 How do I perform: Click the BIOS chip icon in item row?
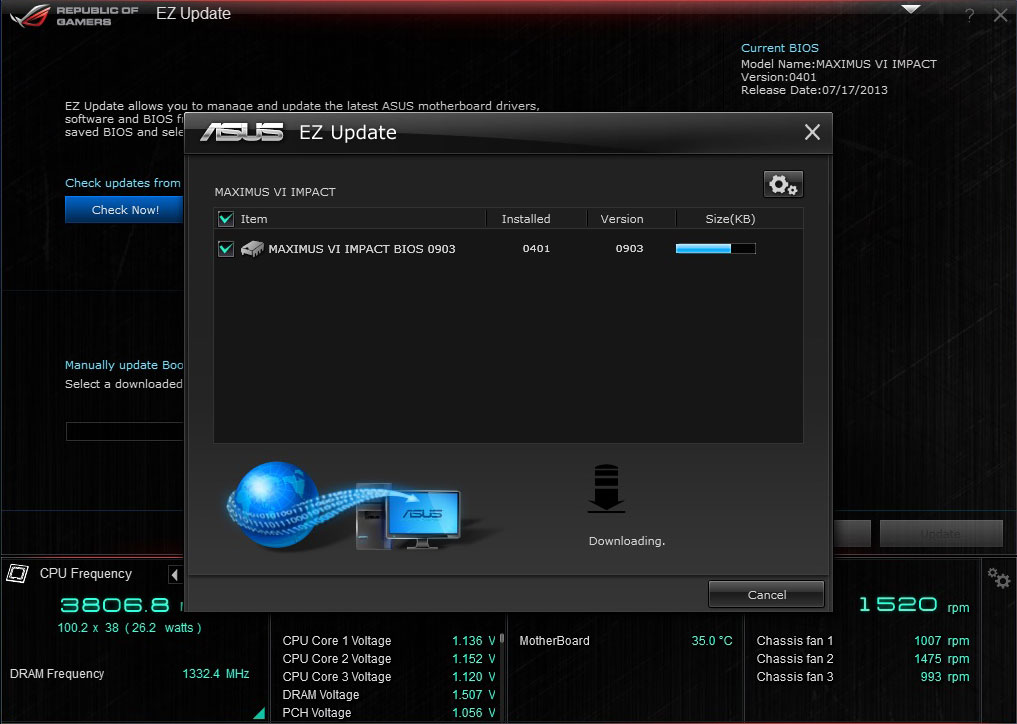point(252,248)
